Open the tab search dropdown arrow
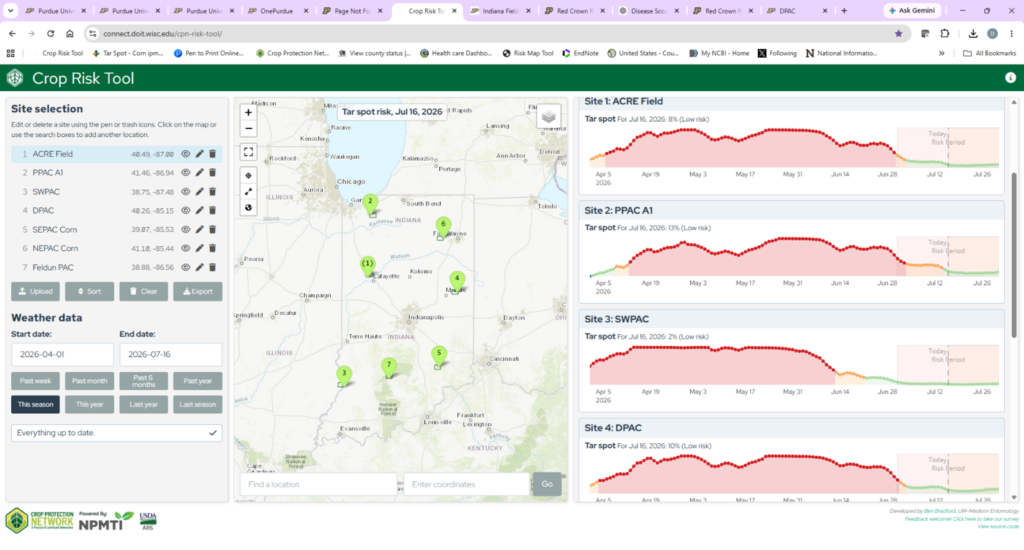The width and height of the screenshot is (1024, 550). 10,11
